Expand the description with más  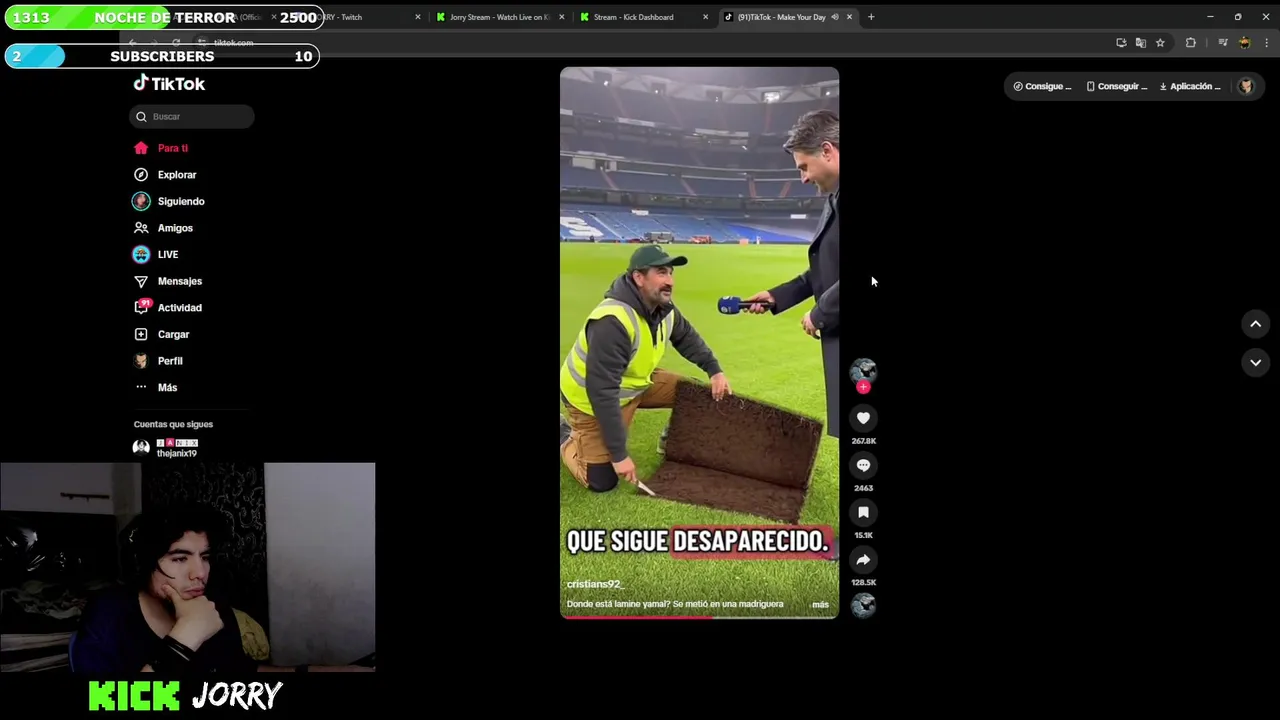[x=820, y=604]
